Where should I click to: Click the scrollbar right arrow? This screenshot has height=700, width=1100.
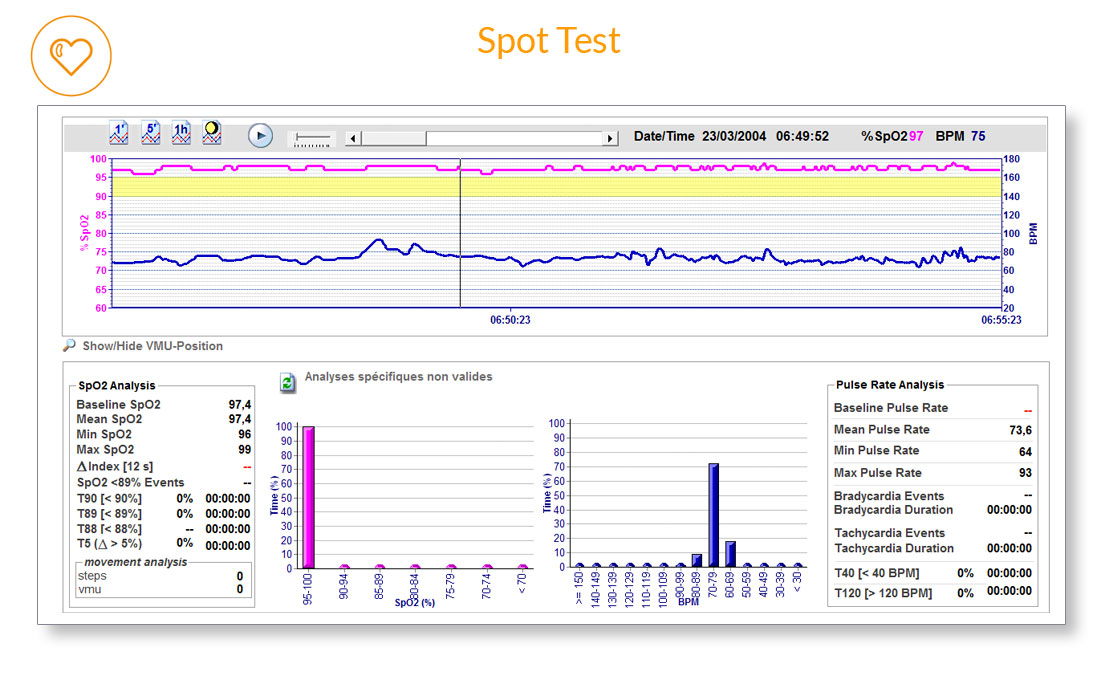(610, 138)
